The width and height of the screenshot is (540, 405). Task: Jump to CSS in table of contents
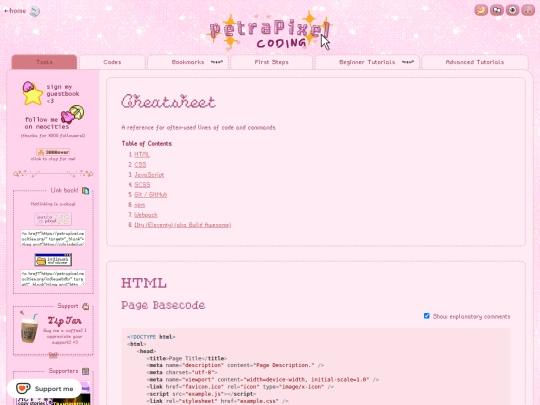tap(140, 165)
